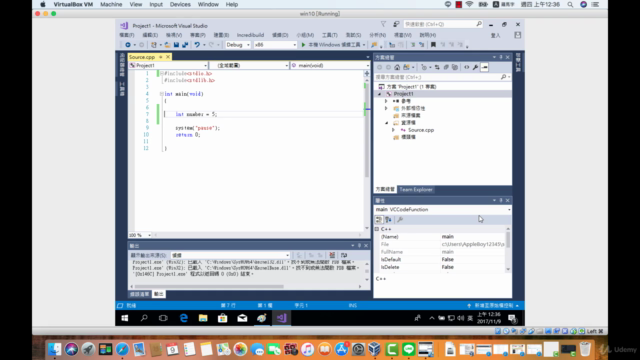Click the feedback icon beside Quick Launch

(396, 24)
